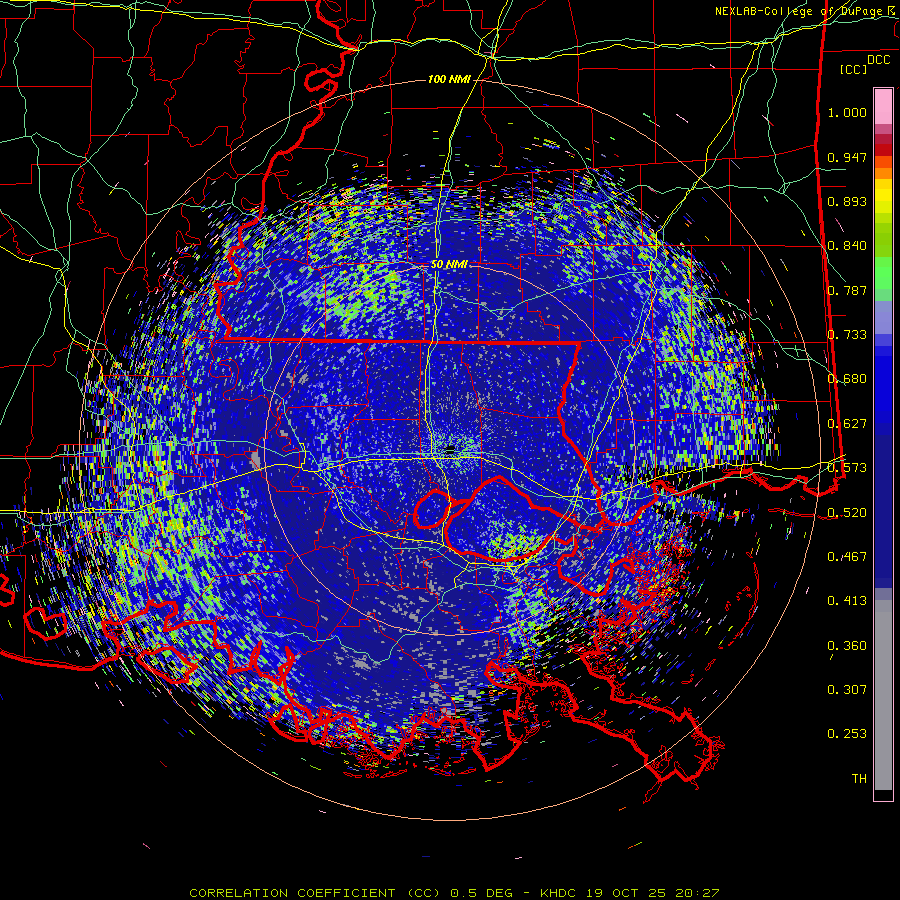Click the 1.000 color scale value
This screenshot has height=900, width=900.
pos(847,112)
